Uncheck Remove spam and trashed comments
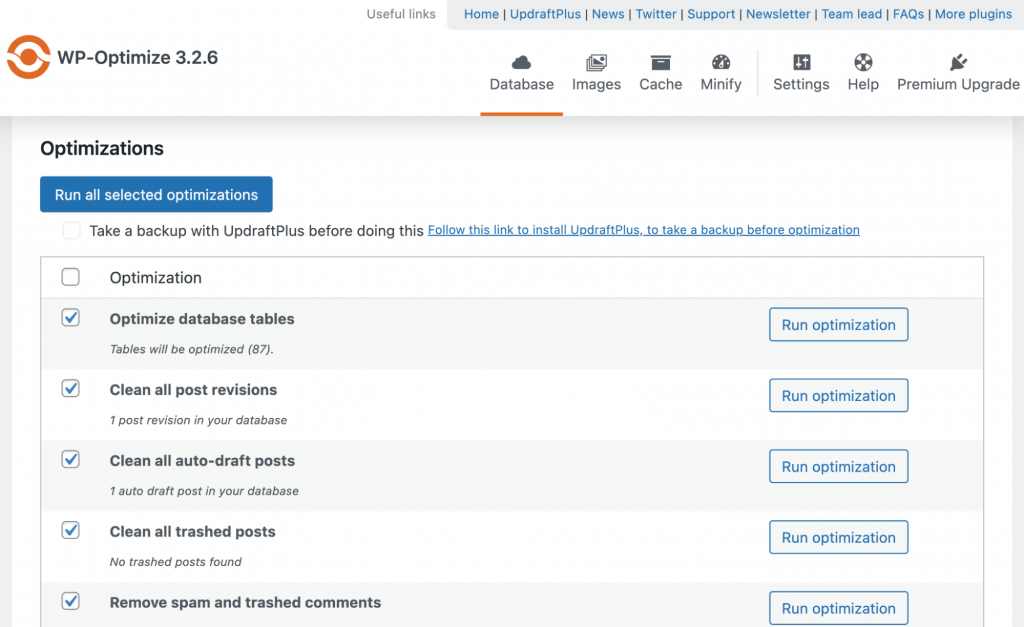This screenshot has width=1024, height=627. point(70,601)
